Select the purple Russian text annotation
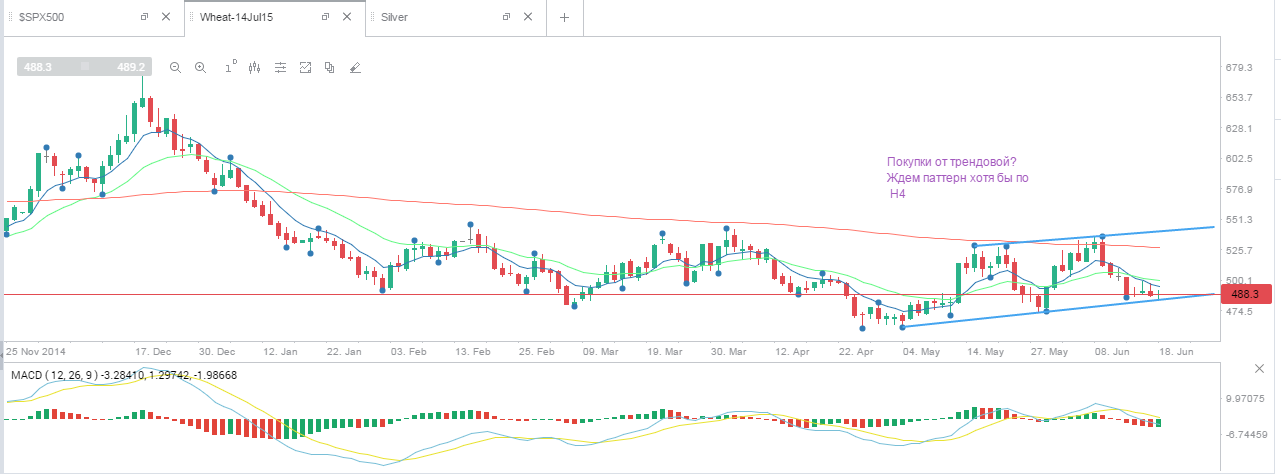The height and width of the screenshot is (474, 1281). click(957, 177)
